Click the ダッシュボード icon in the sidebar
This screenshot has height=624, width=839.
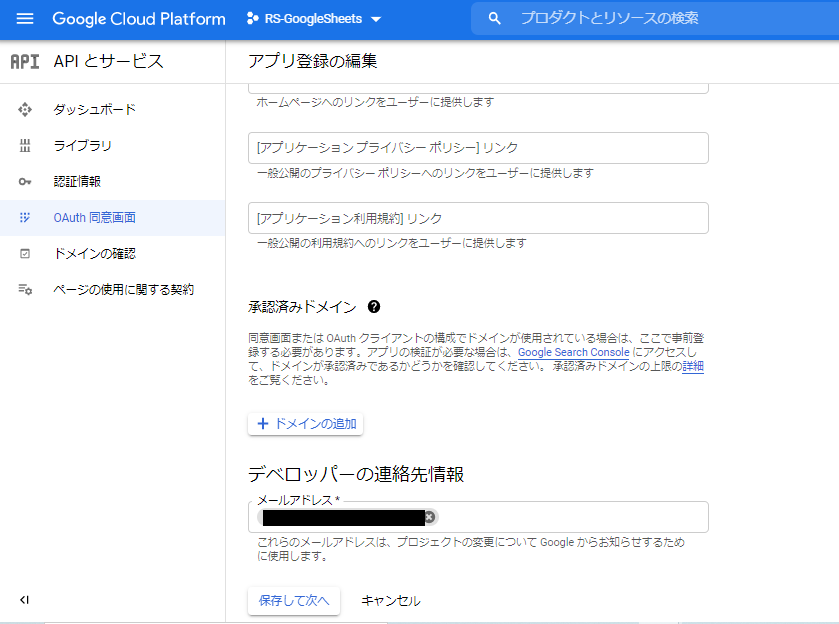click(x=25, y=110)
